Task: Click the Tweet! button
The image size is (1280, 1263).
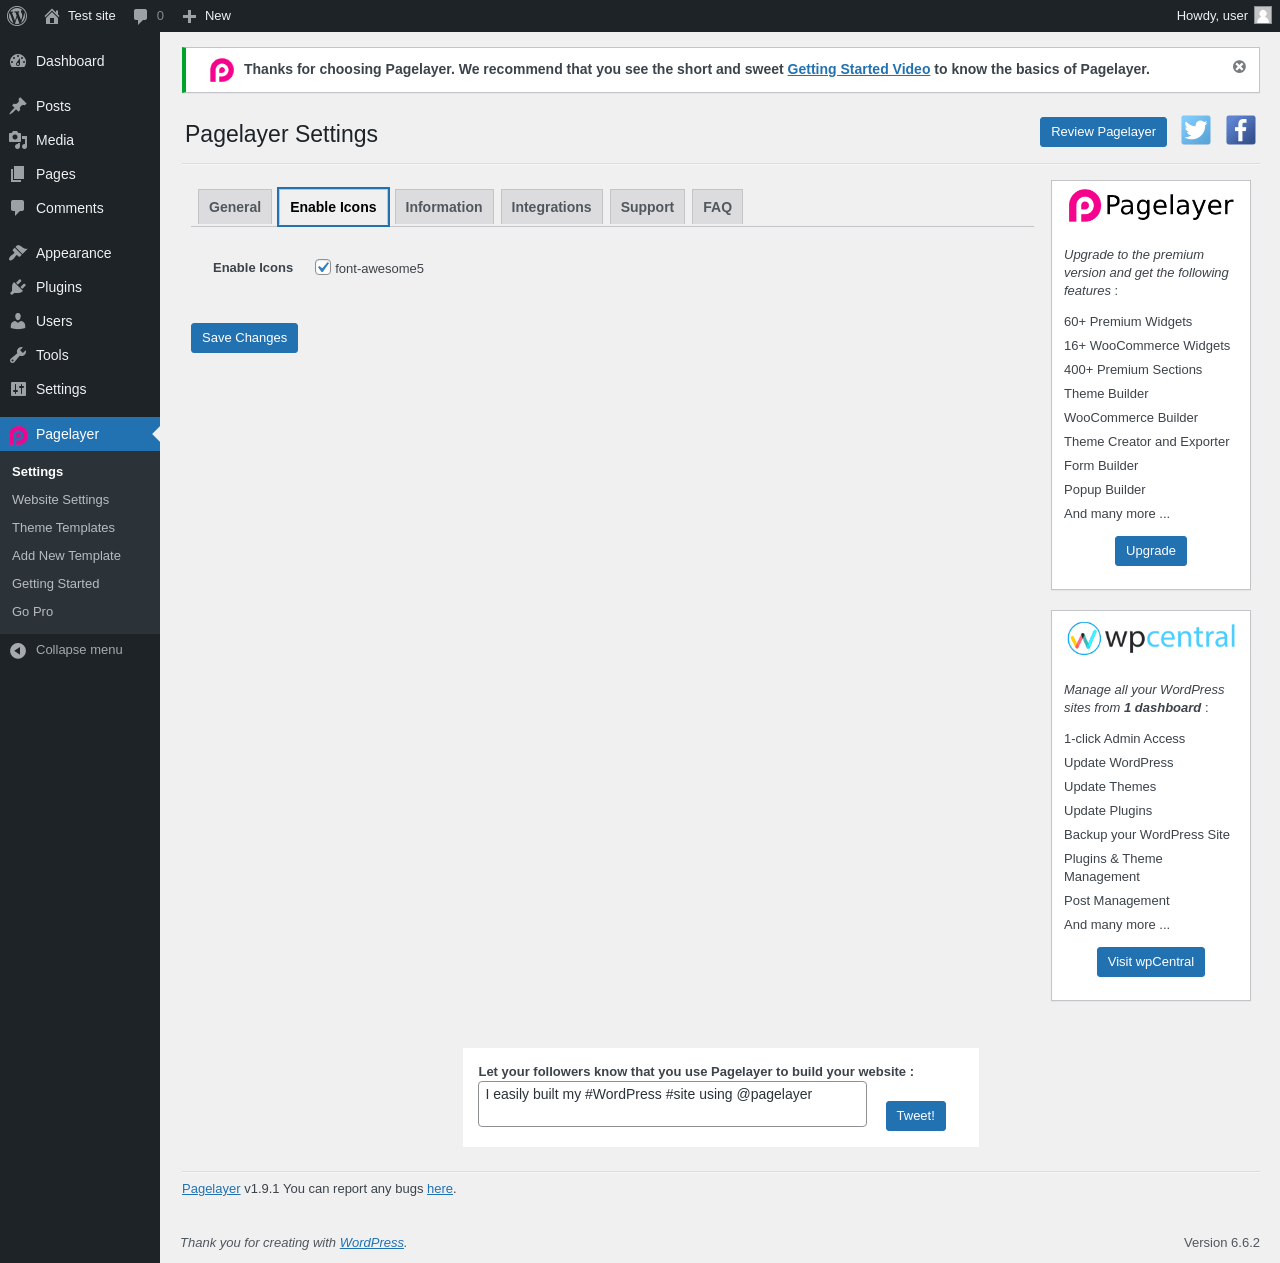Action: [916, 1116]
